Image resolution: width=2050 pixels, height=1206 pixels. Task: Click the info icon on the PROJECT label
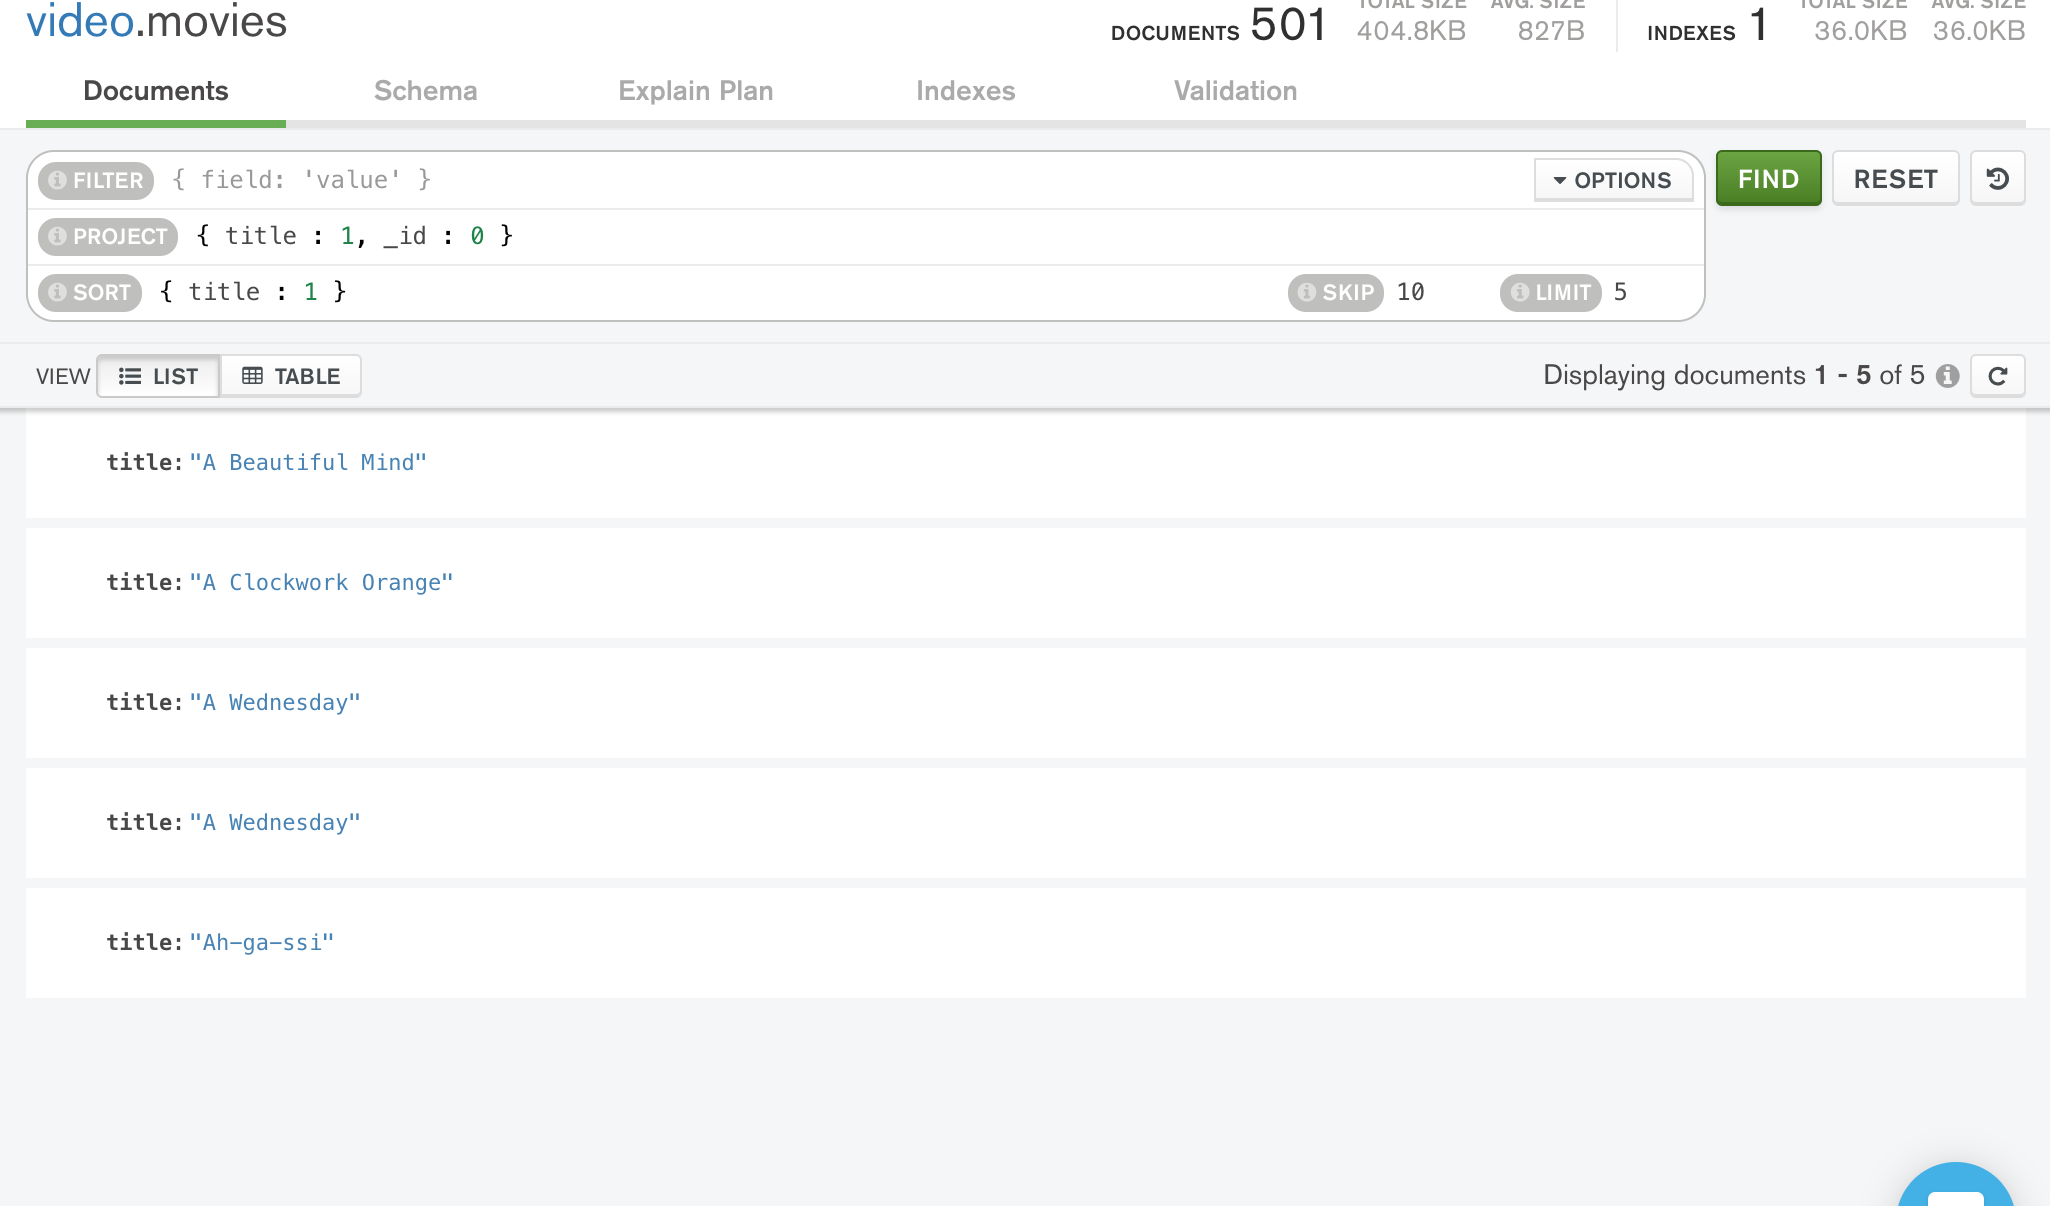(x=58, y=236)
